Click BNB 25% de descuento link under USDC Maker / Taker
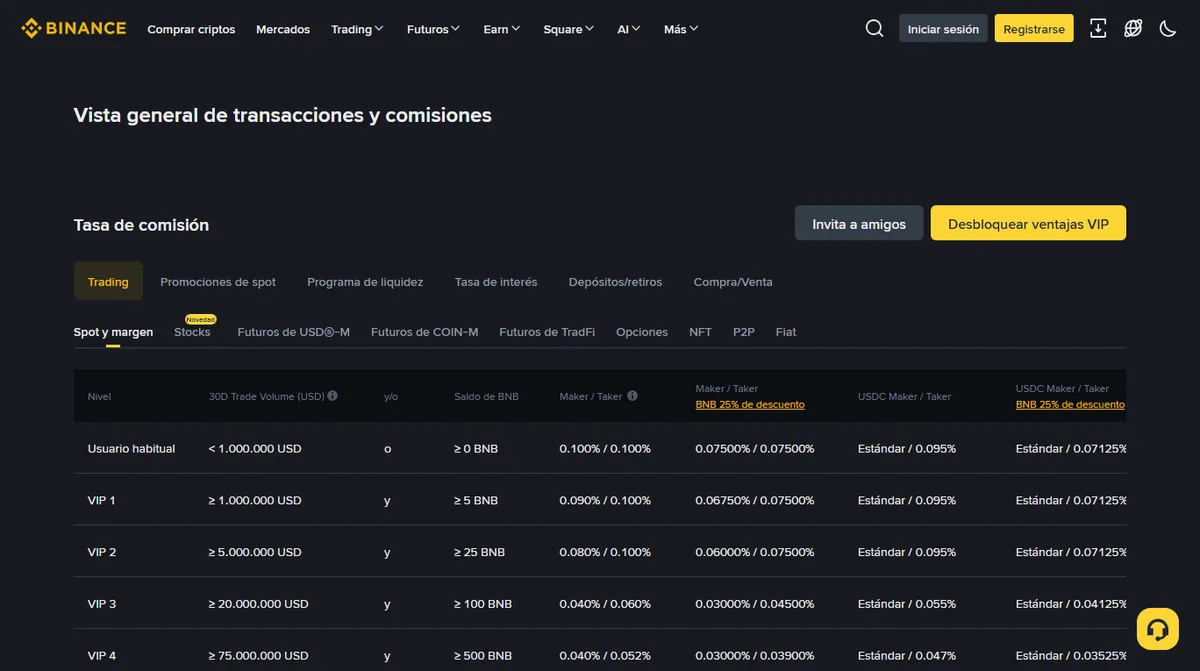 pos(1070,405)
